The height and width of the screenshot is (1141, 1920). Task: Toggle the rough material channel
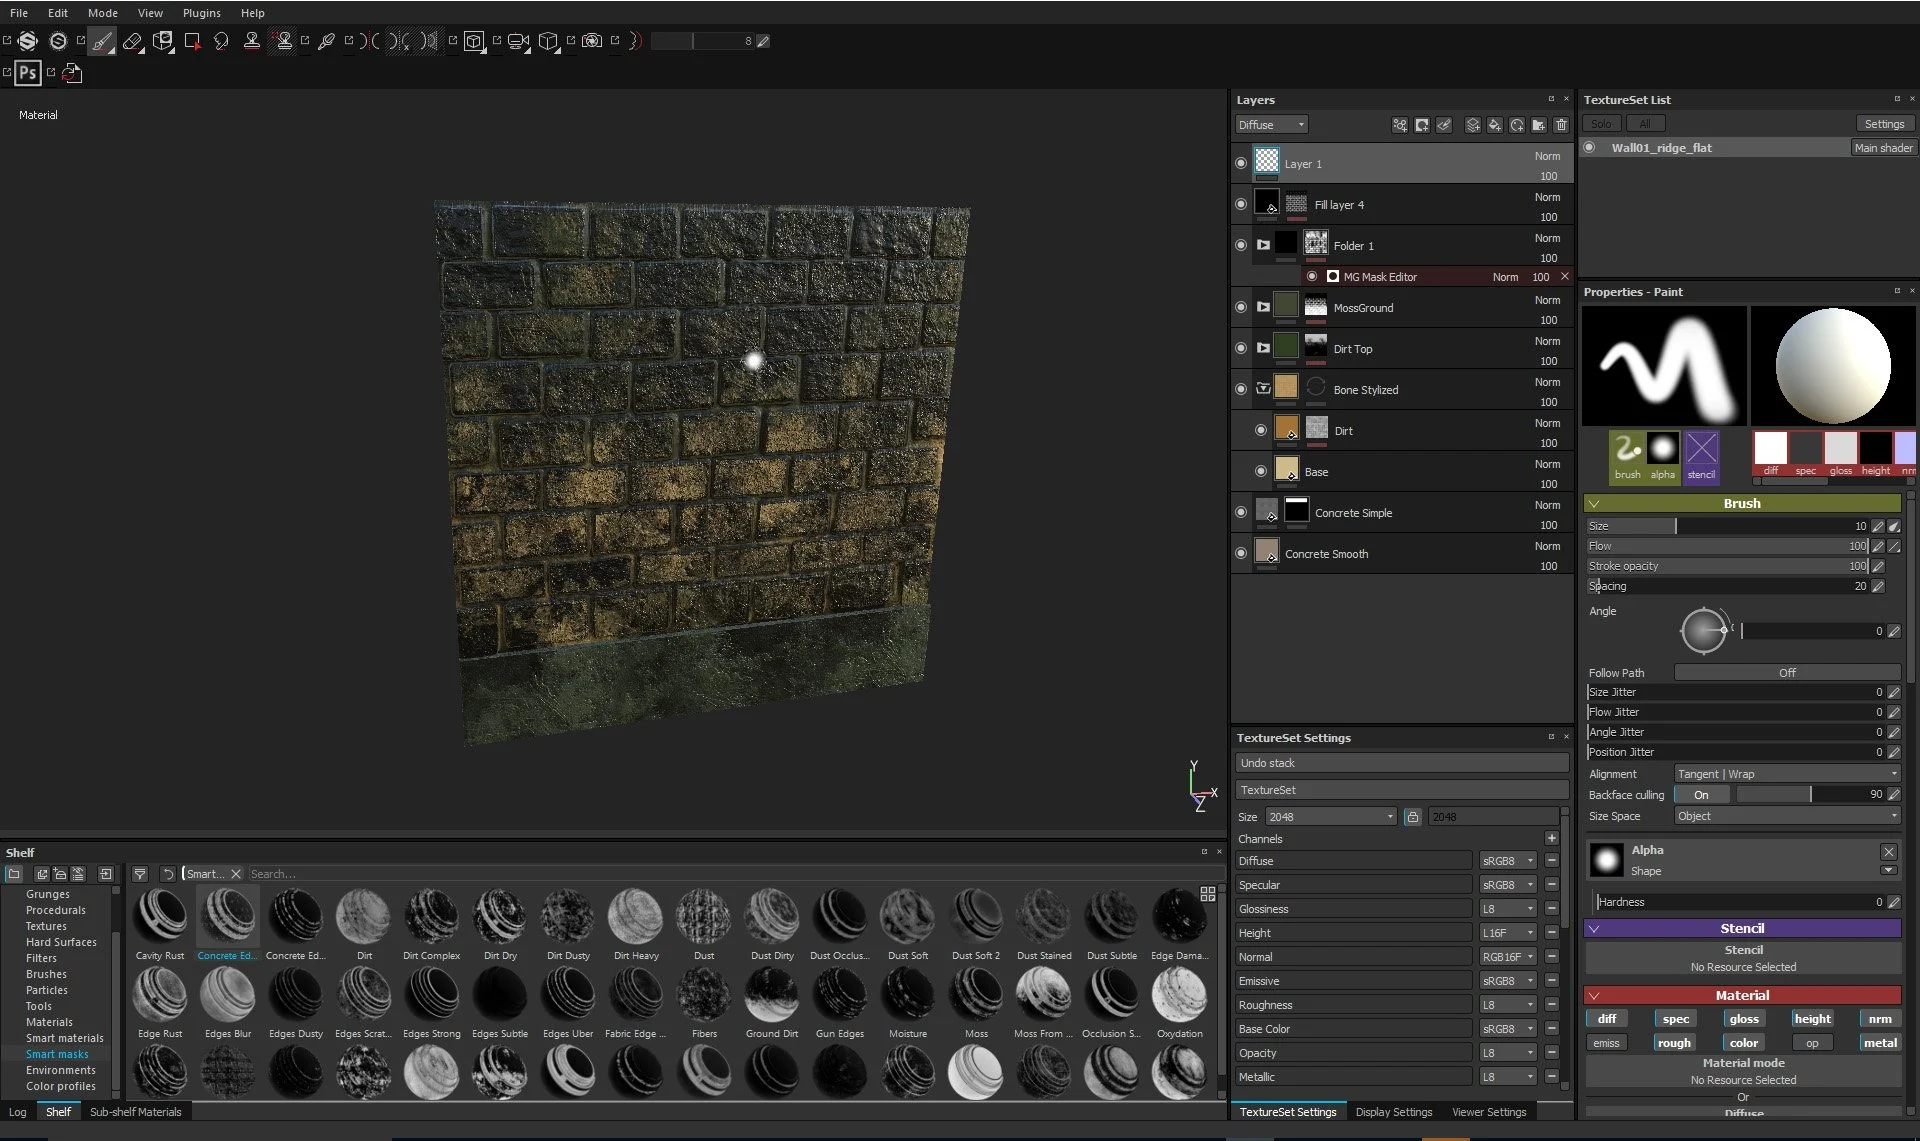[x=1674, y=1043]
